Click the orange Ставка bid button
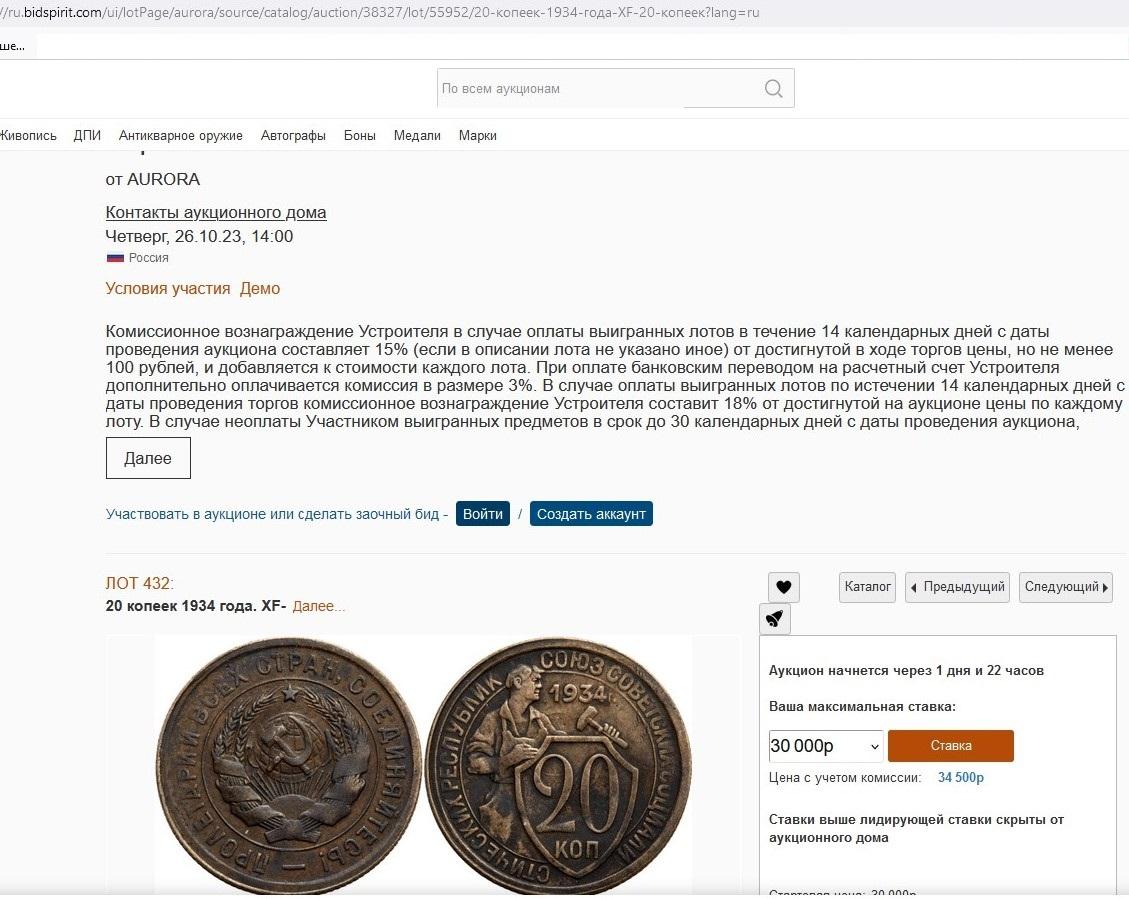 (950, 746)
